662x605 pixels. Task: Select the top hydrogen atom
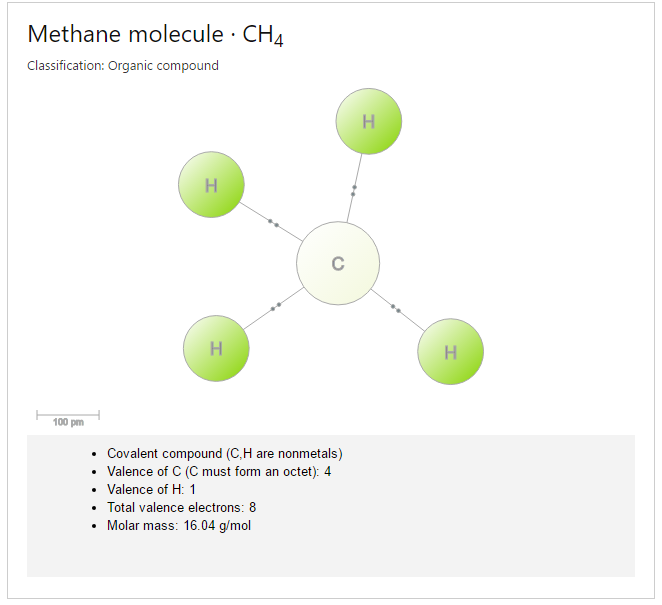[369, 121]
